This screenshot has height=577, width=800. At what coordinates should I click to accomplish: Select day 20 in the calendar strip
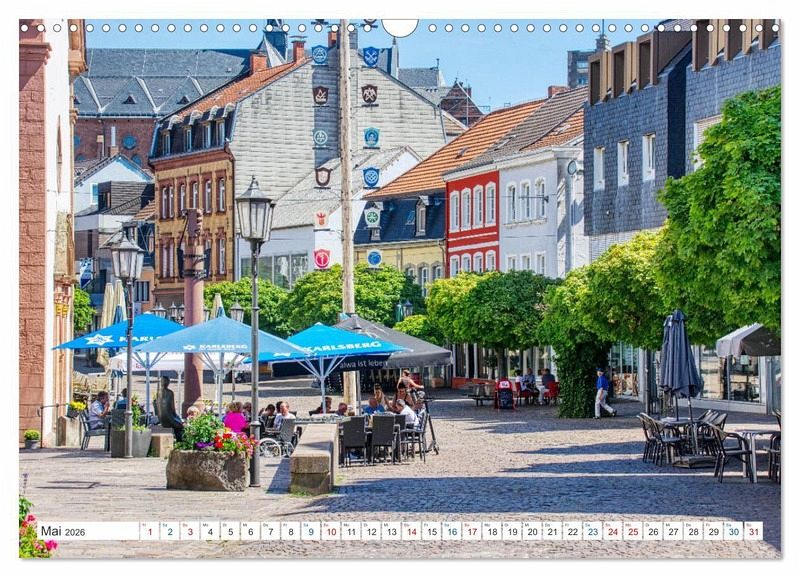(x=532, y=531)
